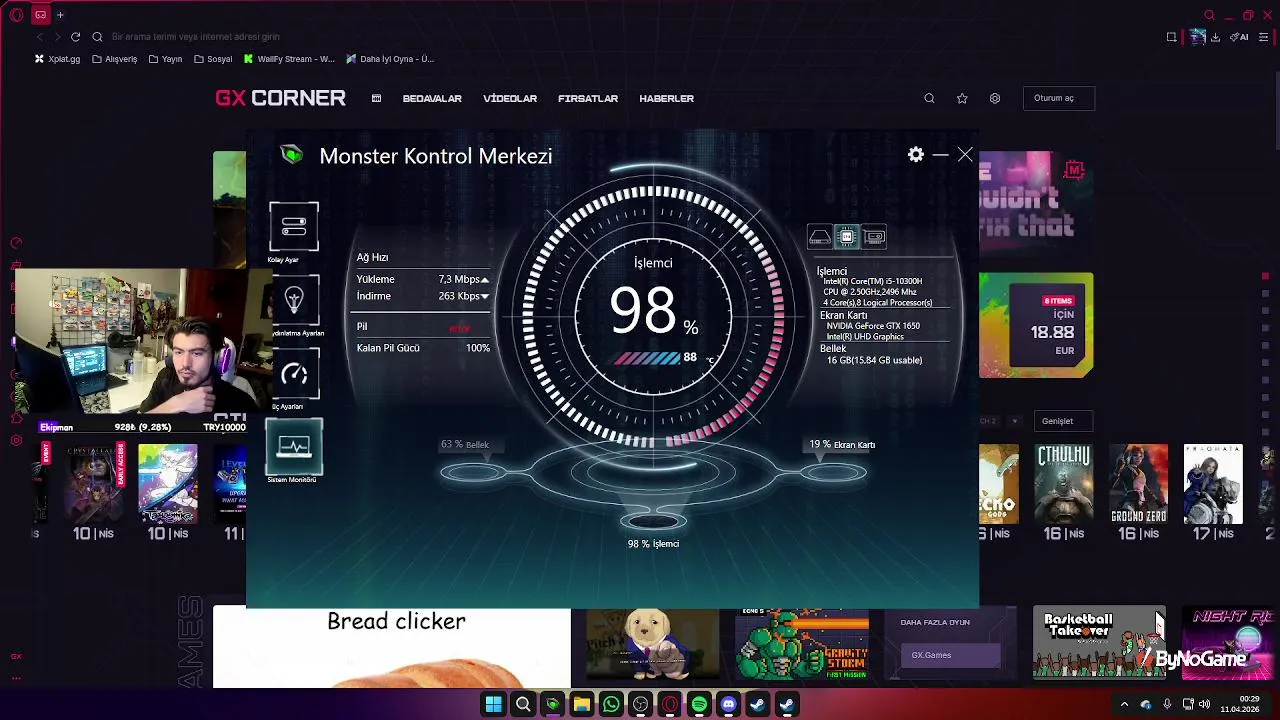The image size is (1280, 720).
Task: Open the GX Corner tab
Action: [x=41, y=15]
